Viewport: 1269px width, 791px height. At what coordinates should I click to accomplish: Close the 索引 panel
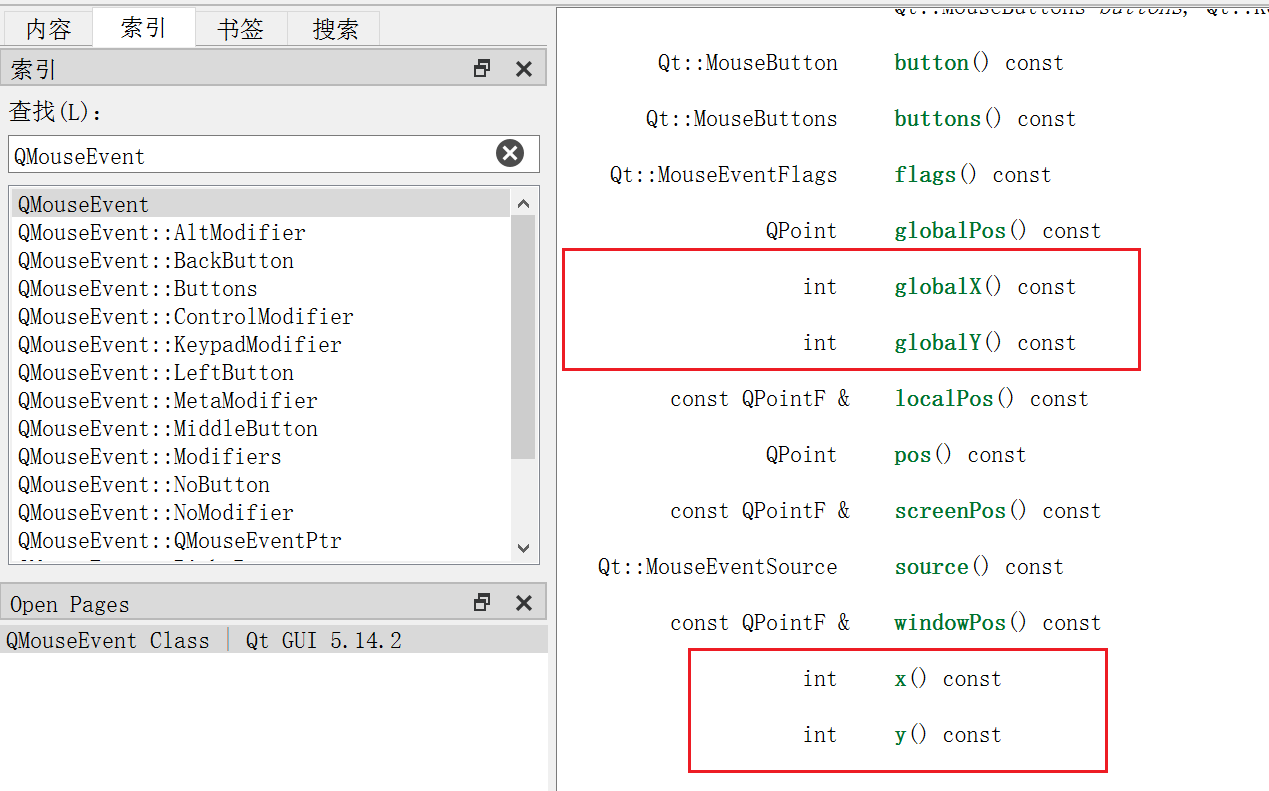[523, 68]
